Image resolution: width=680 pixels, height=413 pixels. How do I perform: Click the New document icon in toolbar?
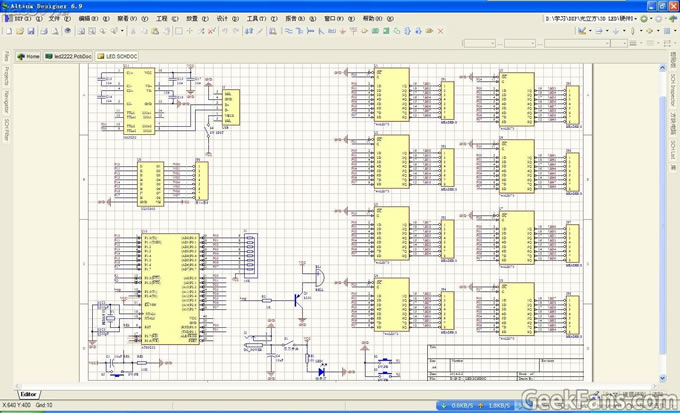8,31
